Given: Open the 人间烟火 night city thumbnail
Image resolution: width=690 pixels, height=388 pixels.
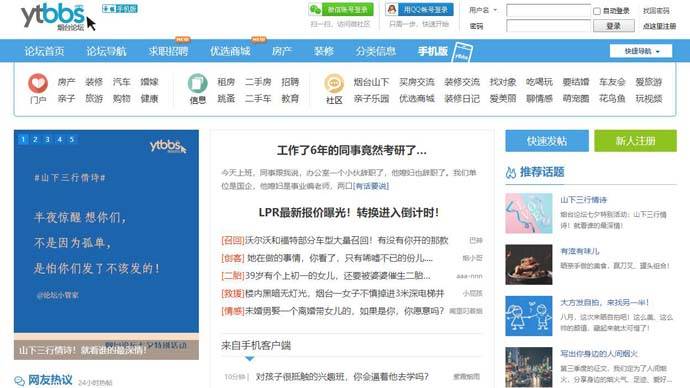Looking at the screenshot, I should click(529, 367).
